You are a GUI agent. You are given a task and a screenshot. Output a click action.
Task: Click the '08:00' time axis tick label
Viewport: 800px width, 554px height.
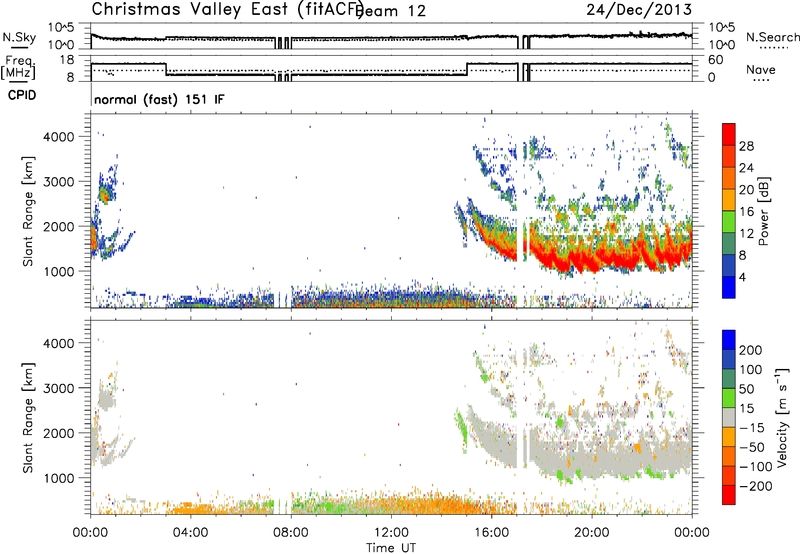(x=291, y=533)
